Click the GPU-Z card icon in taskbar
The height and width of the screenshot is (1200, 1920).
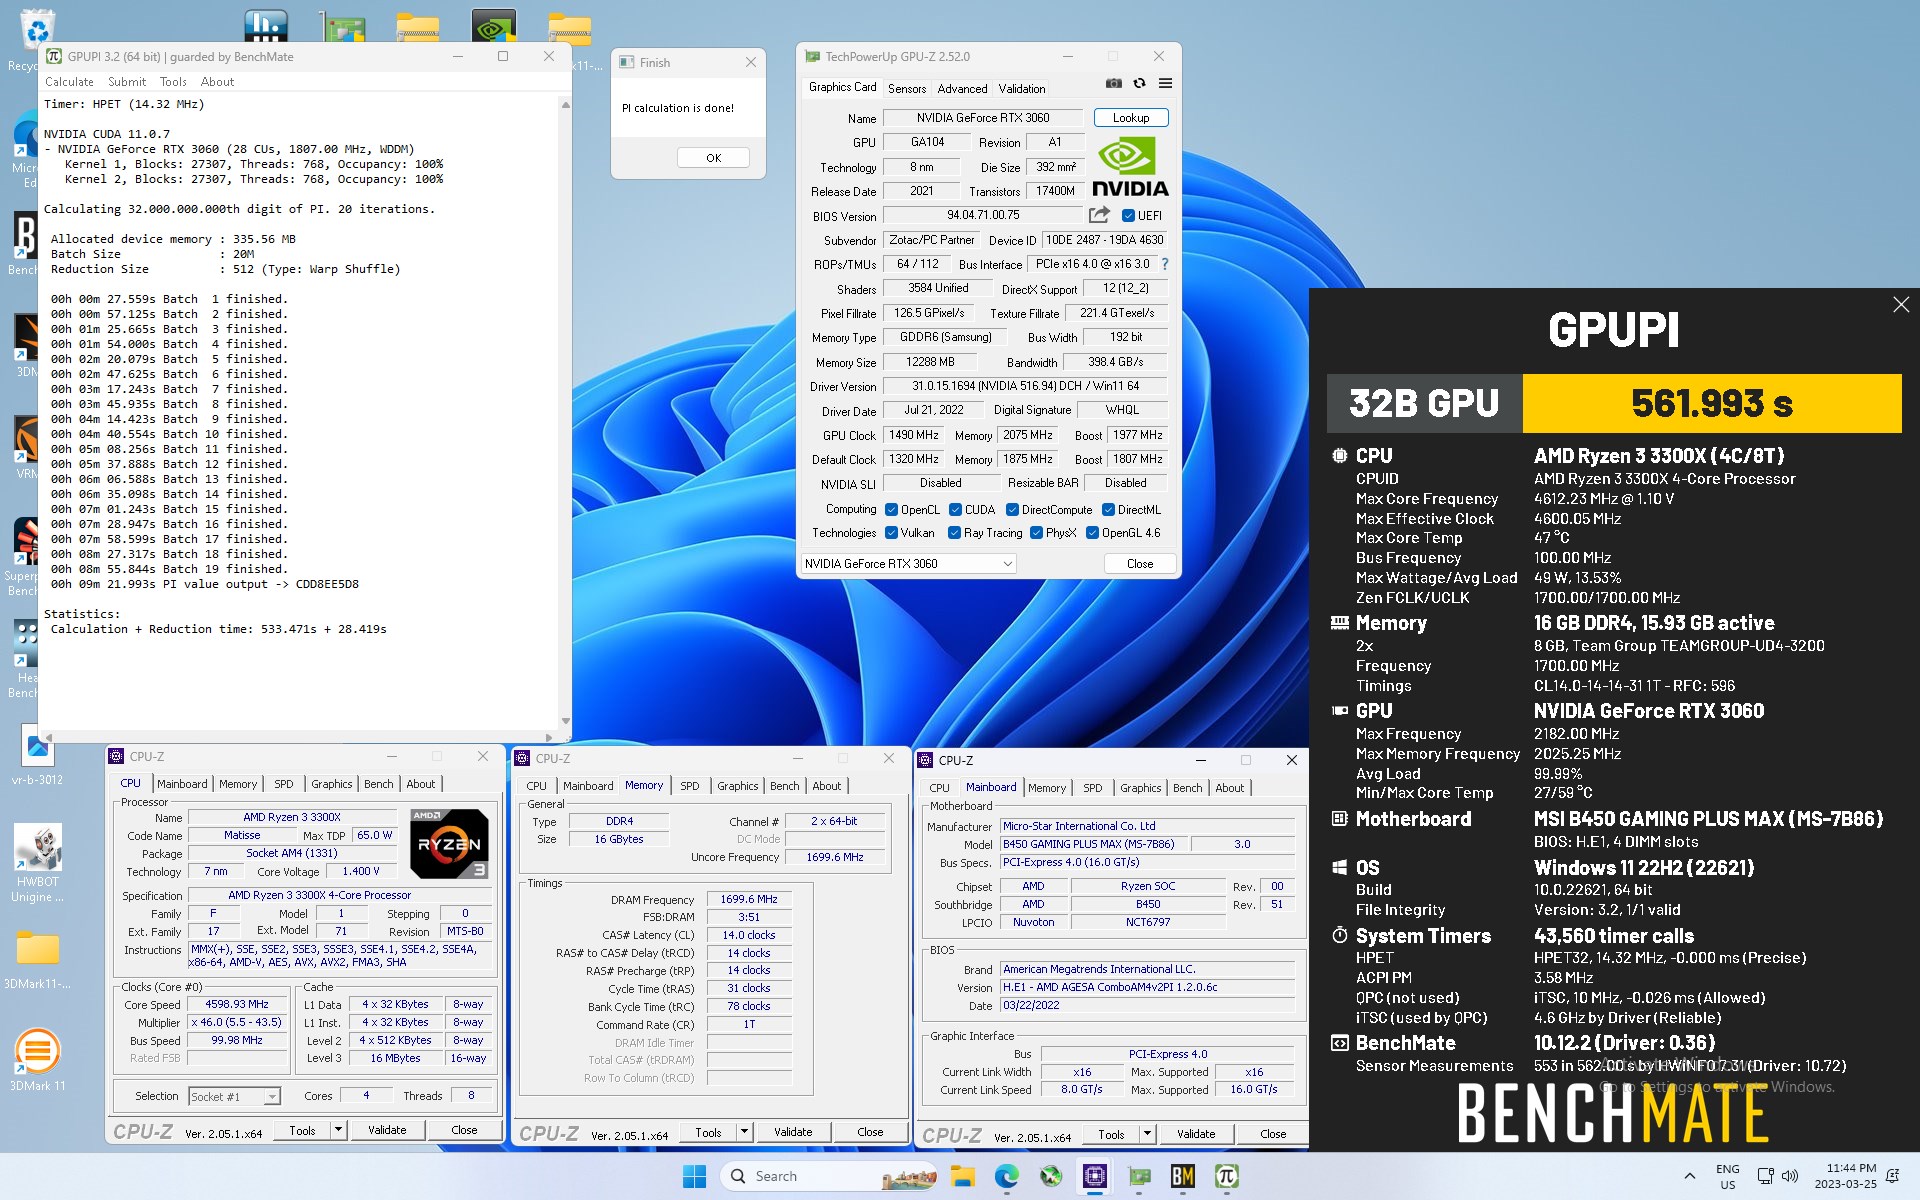[x=1139, y=1176]
